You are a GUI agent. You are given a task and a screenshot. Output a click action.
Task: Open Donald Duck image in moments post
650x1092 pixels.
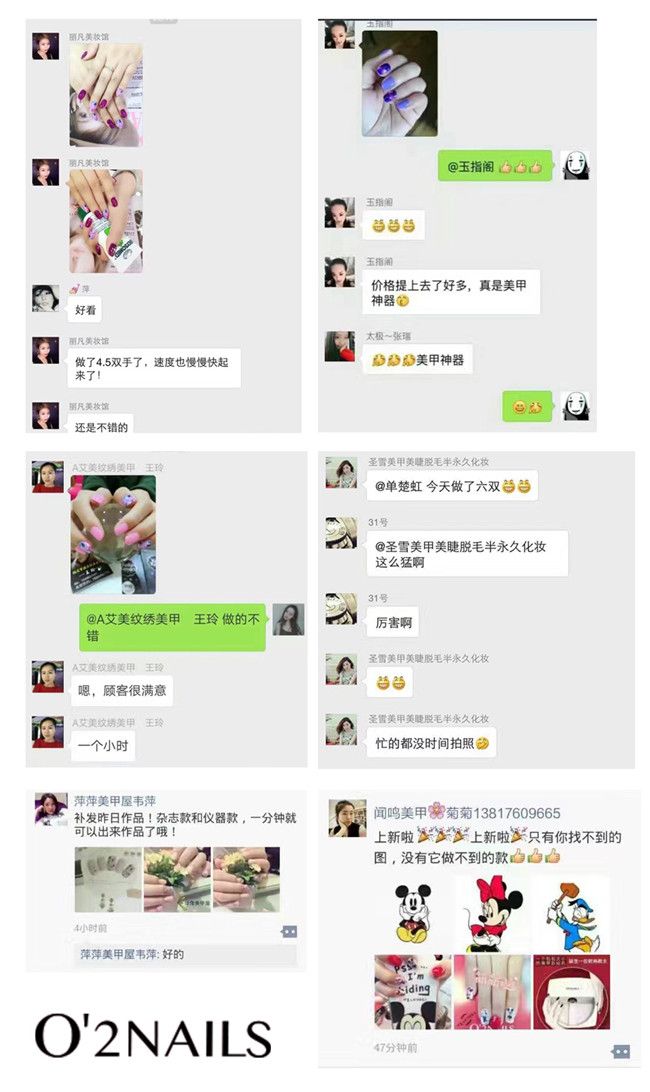click(572, 914)
